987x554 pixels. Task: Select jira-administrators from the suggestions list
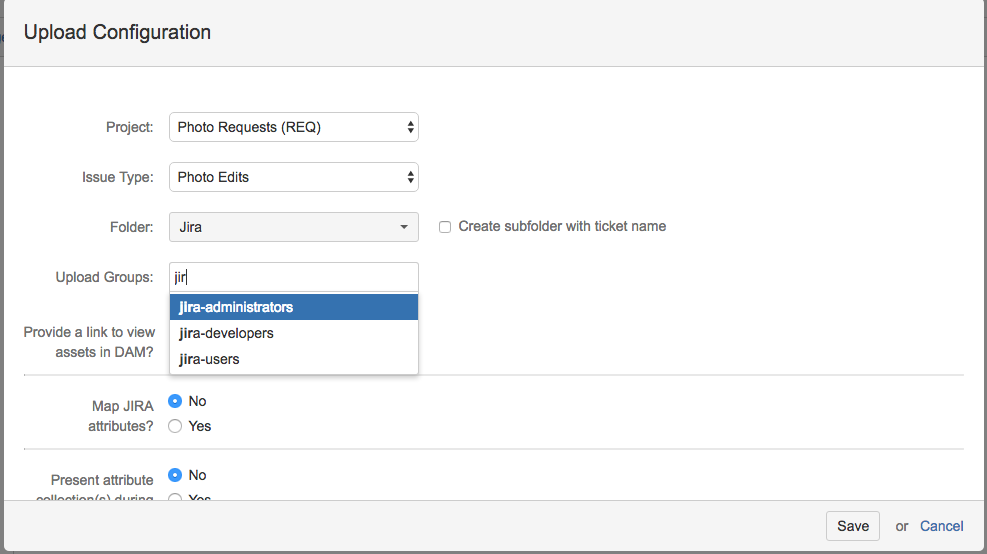(x=293, y=307)
